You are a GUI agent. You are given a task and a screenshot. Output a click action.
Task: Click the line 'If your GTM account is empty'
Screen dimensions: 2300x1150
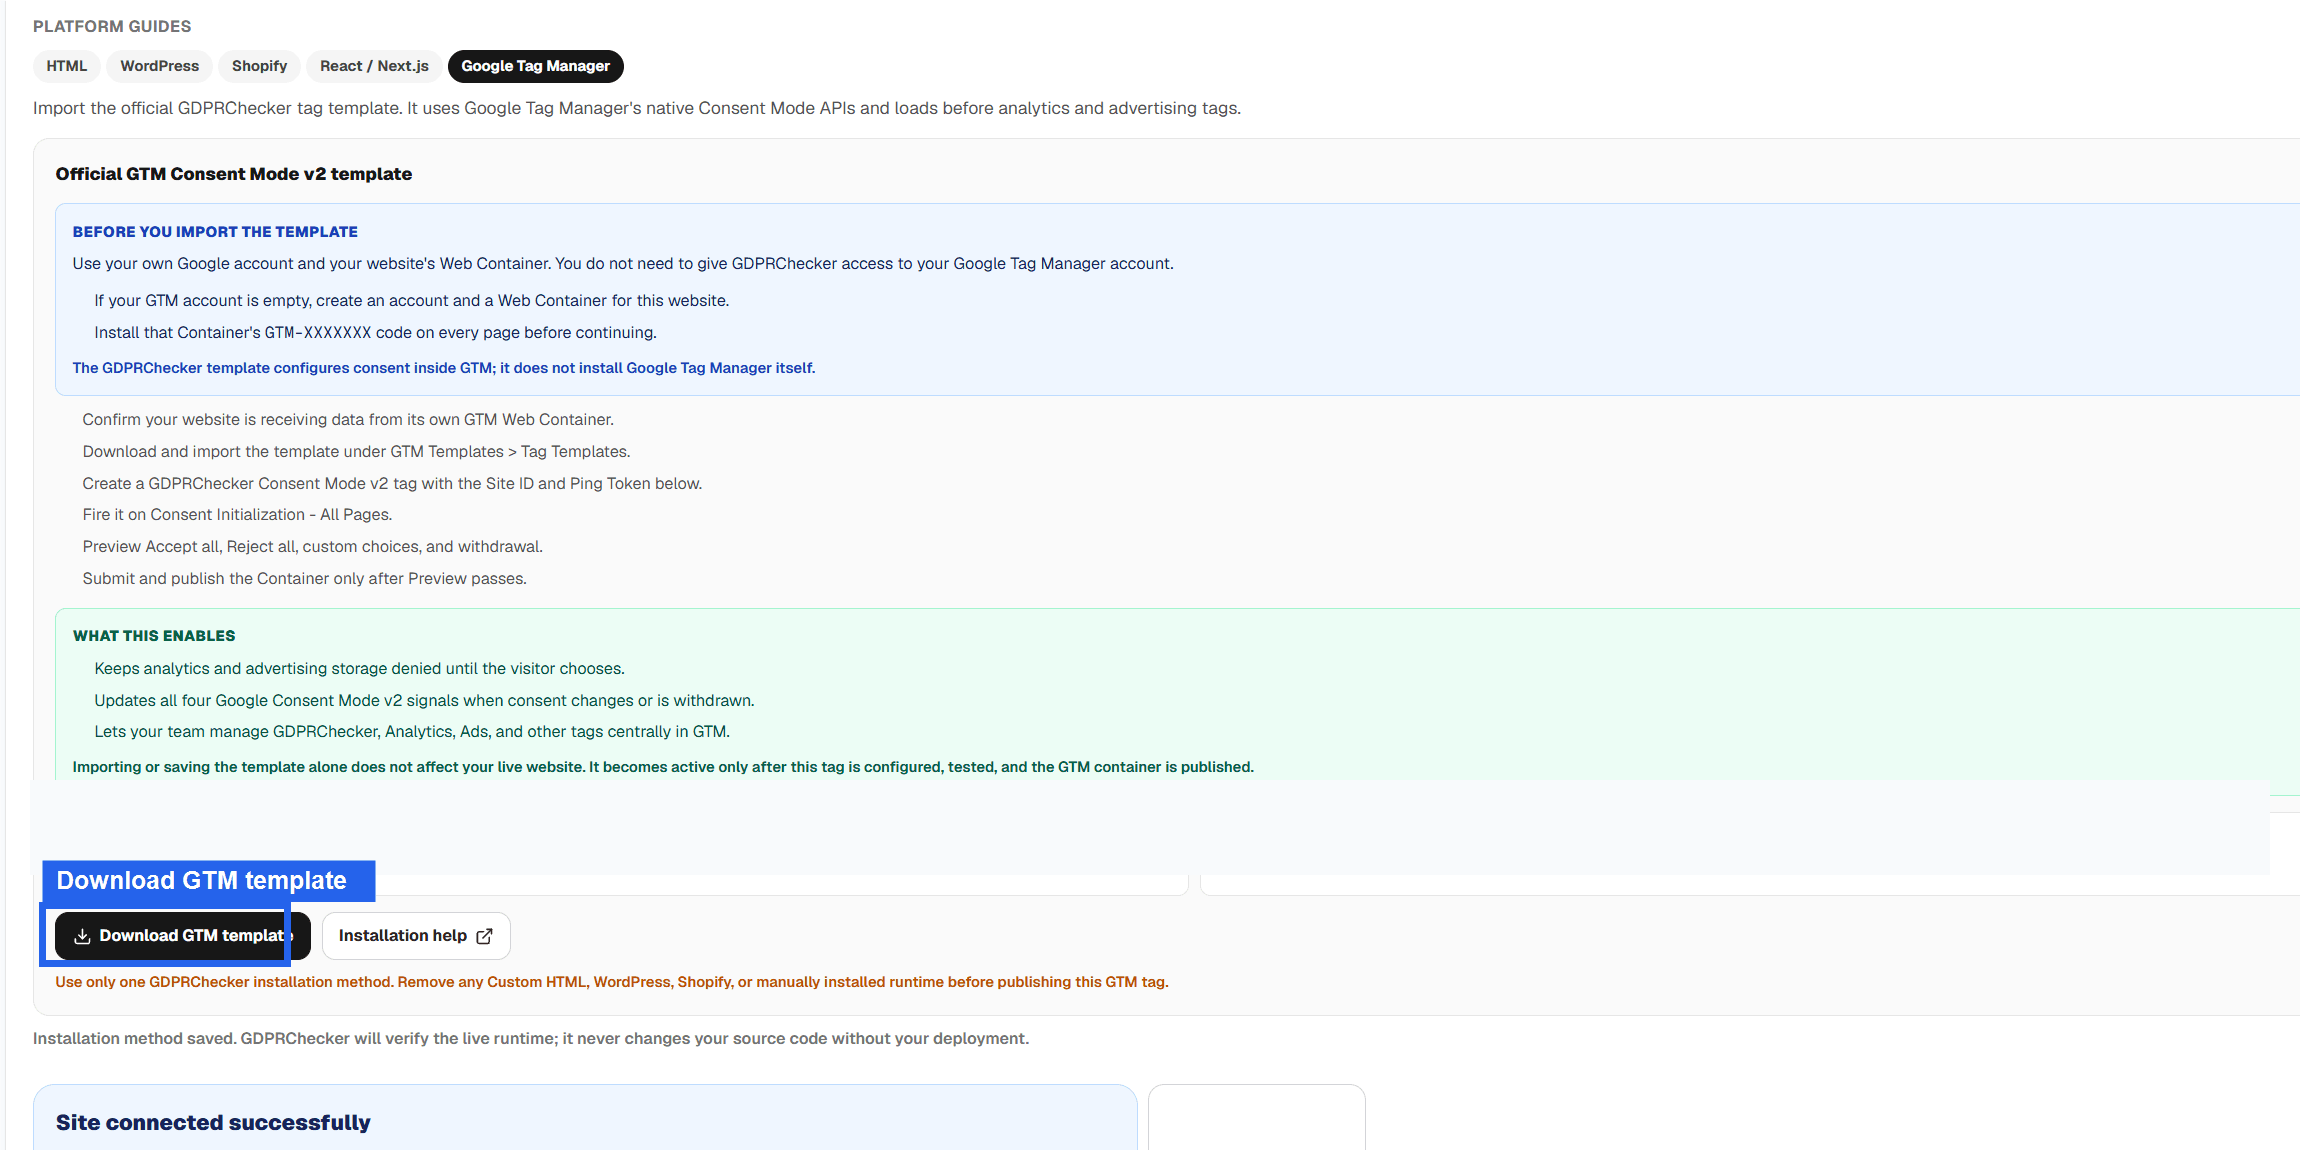(x=412, y=301)
